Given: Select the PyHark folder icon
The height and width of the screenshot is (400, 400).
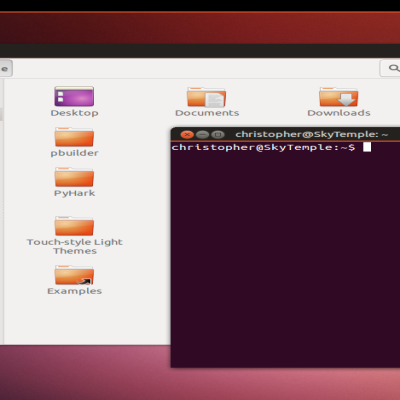Looking at the screenshot, I should coord(74,177).
